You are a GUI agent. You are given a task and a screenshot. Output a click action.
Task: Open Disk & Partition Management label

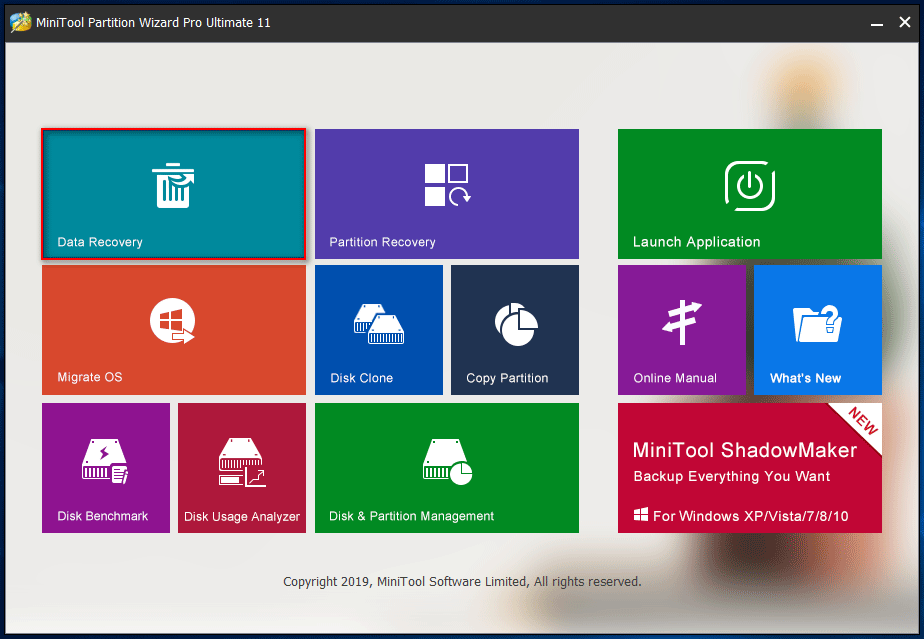(411, 516)
